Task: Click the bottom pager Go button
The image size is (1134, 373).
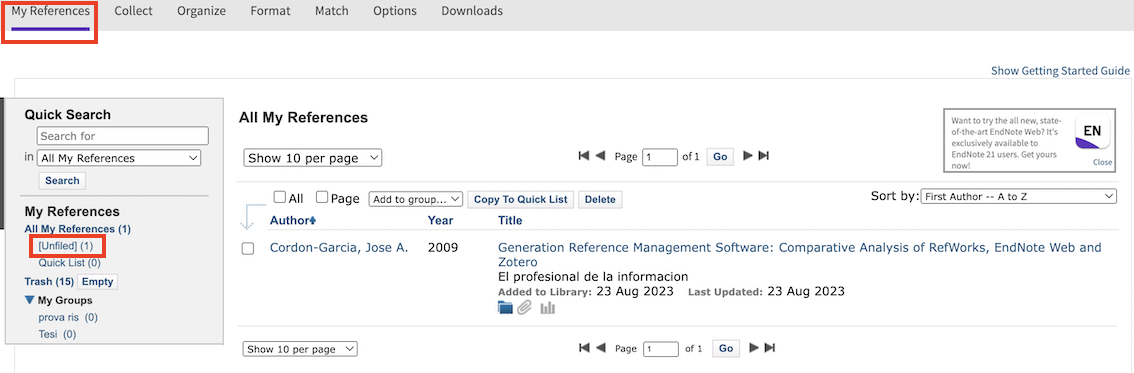Action: point(726,348)
